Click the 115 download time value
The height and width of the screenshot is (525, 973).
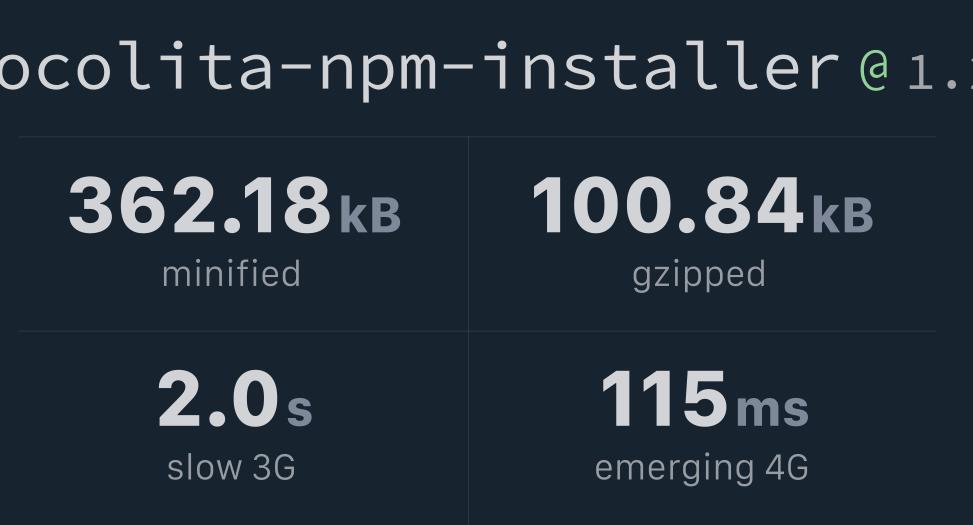[x=664, y=399]
